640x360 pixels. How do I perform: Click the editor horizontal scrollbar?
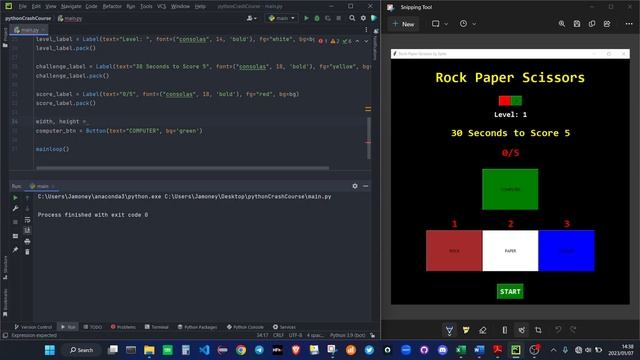click(182, 168)
